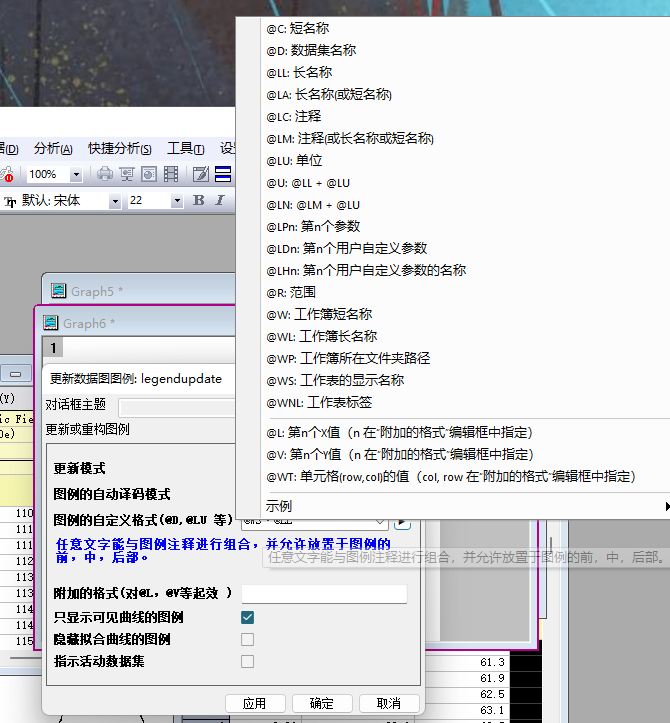Click the Print toolbar icon
This screenshot has width=670, height=723.
pyautogui.click(x=105, y=174)
